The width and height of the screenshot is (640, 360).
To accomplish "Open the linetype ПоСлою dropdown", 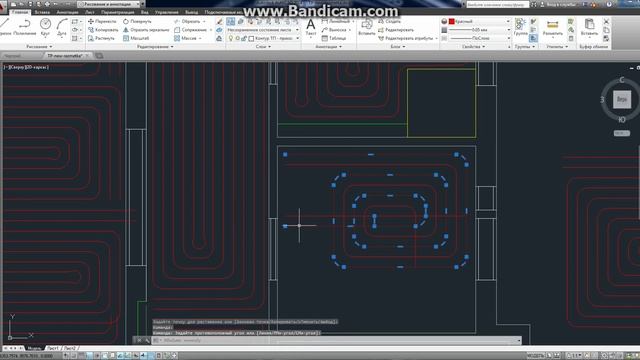I will tap(479, 38).
